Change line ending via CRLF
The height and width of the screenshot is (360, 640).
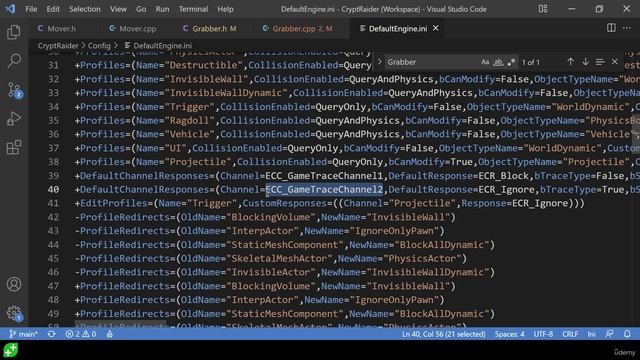tap(570, 334)
